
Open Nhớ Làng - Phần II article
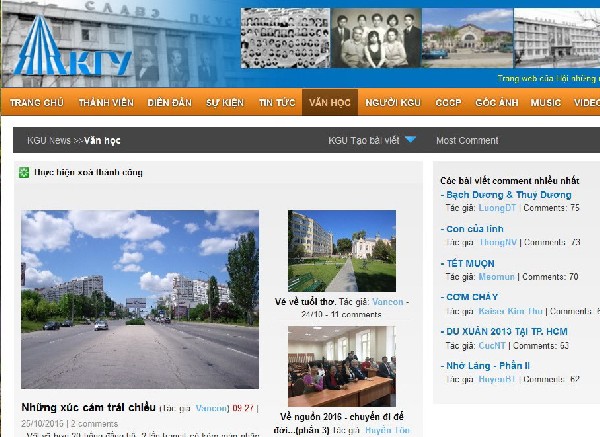pos(488,366)
